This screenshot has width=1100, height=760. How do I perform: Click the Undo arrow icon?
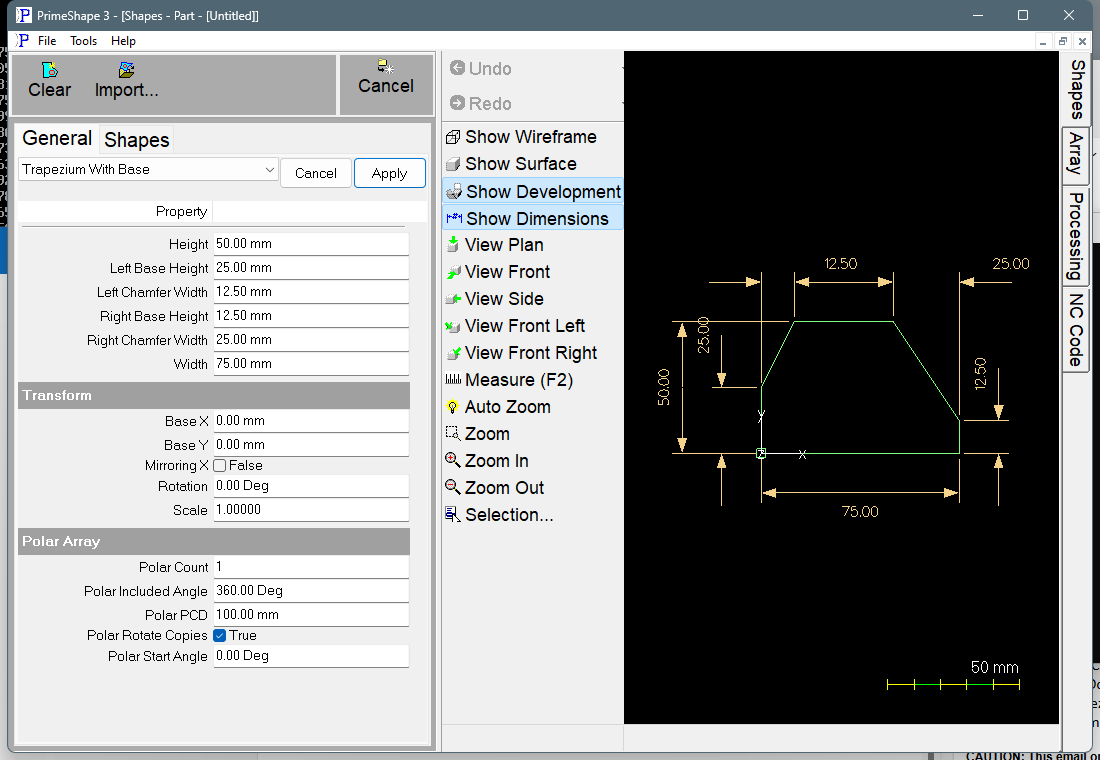pos(457,68)
